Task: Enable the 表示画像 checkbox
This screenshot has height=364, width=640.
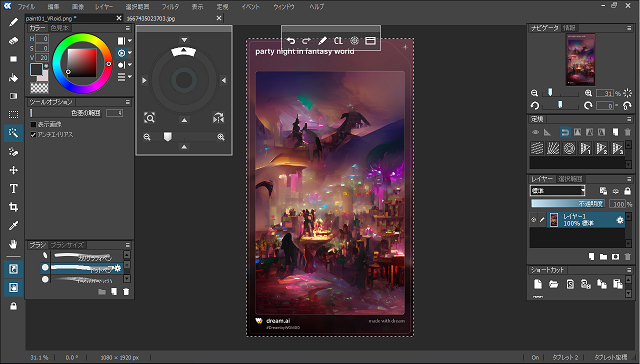Action: point(34,124)
